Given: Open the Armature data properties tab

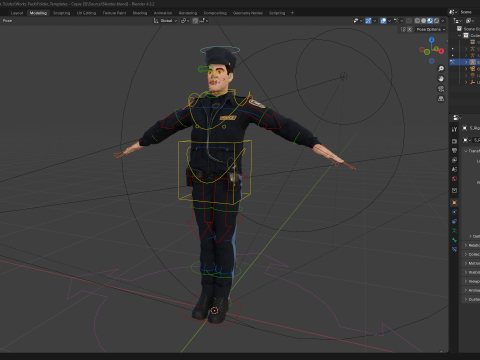Looking at the screenshot, I should (454, 231).
